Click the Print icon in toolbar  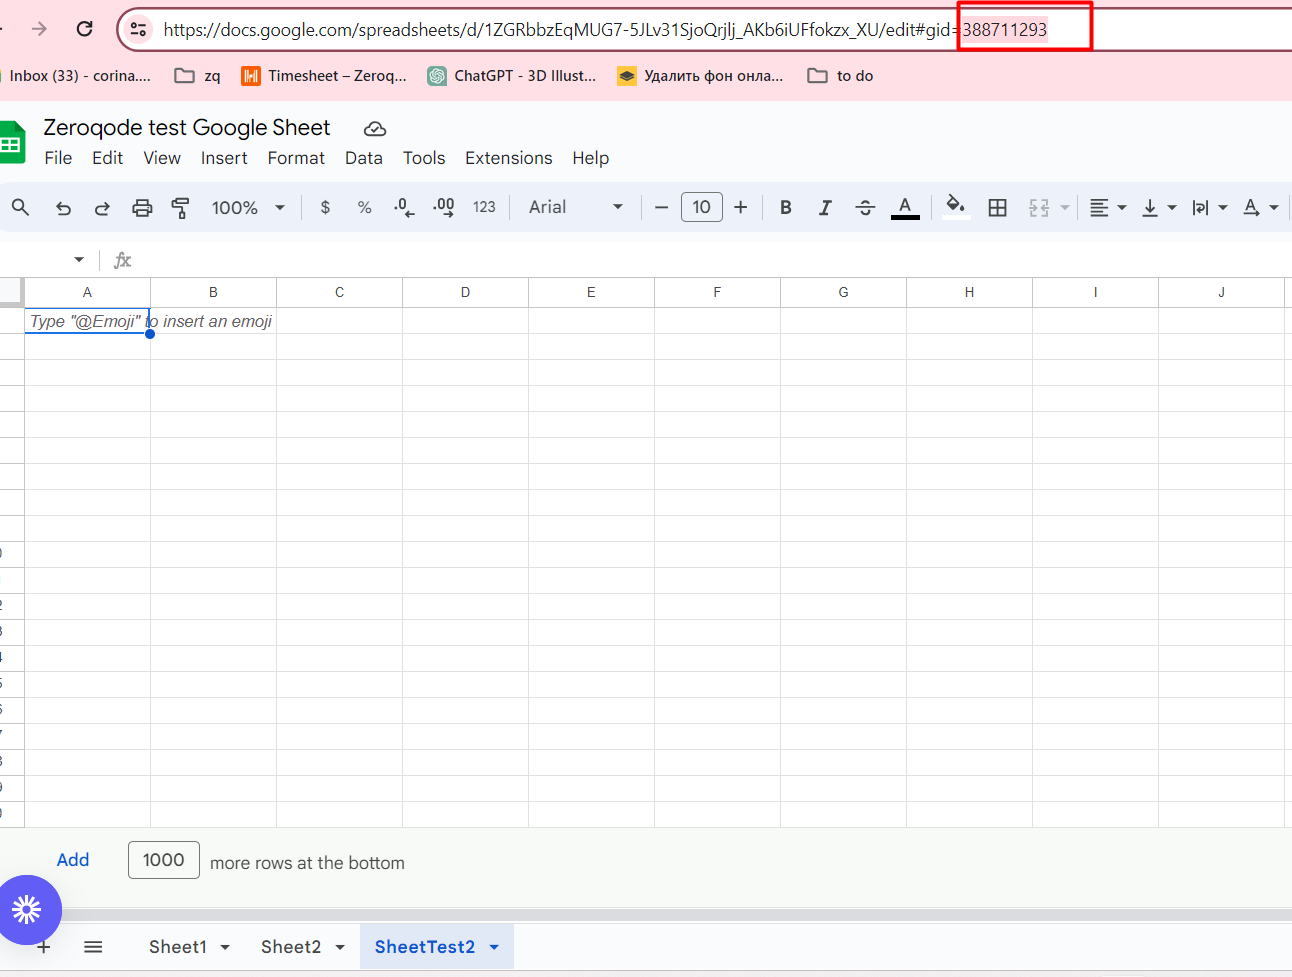point(142,208)
